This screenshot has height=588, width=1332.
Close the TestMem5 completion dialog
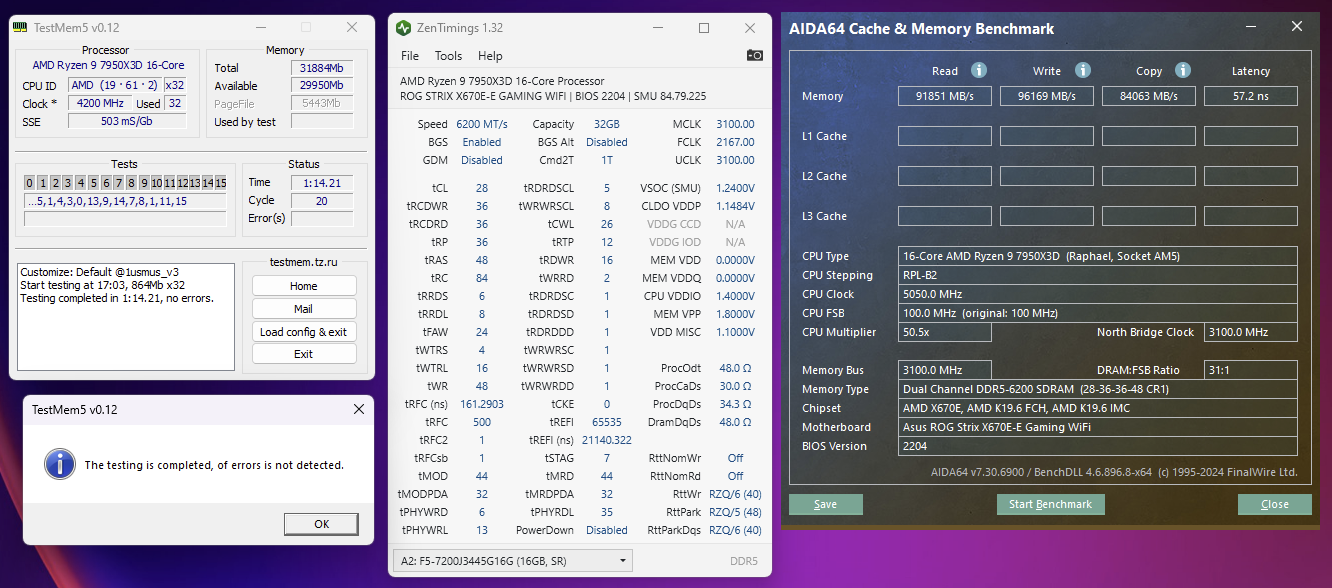coord(359,409)
